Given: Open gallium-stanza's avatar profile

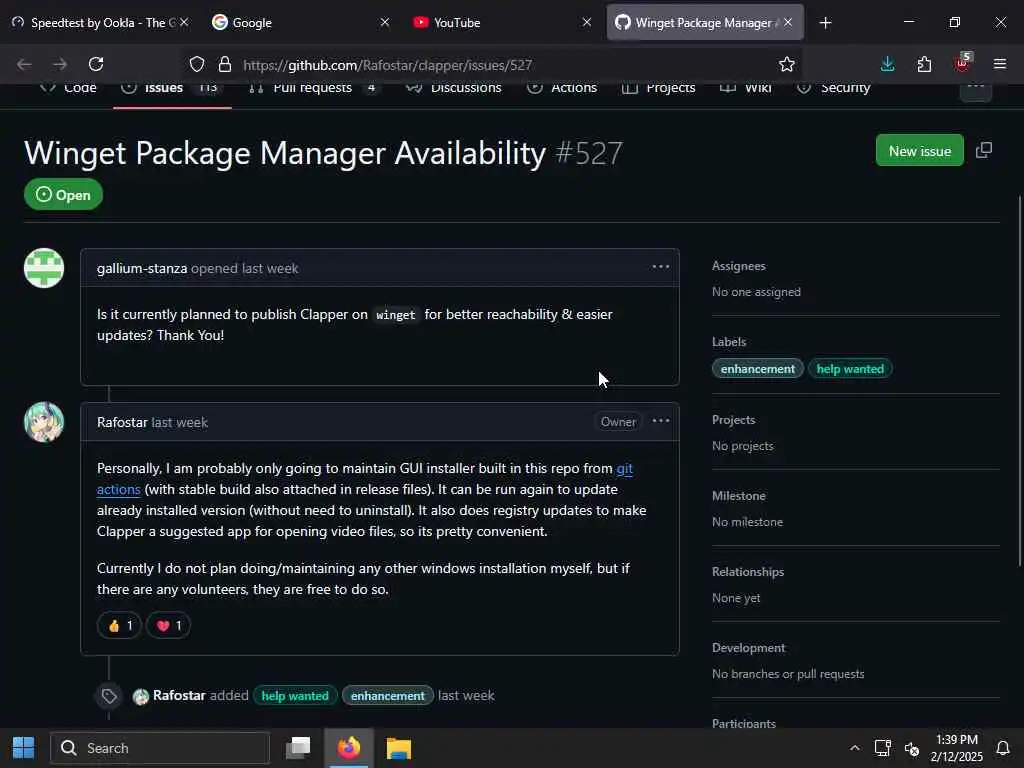Looking at the screenshot, I should [x=44, y=268].
